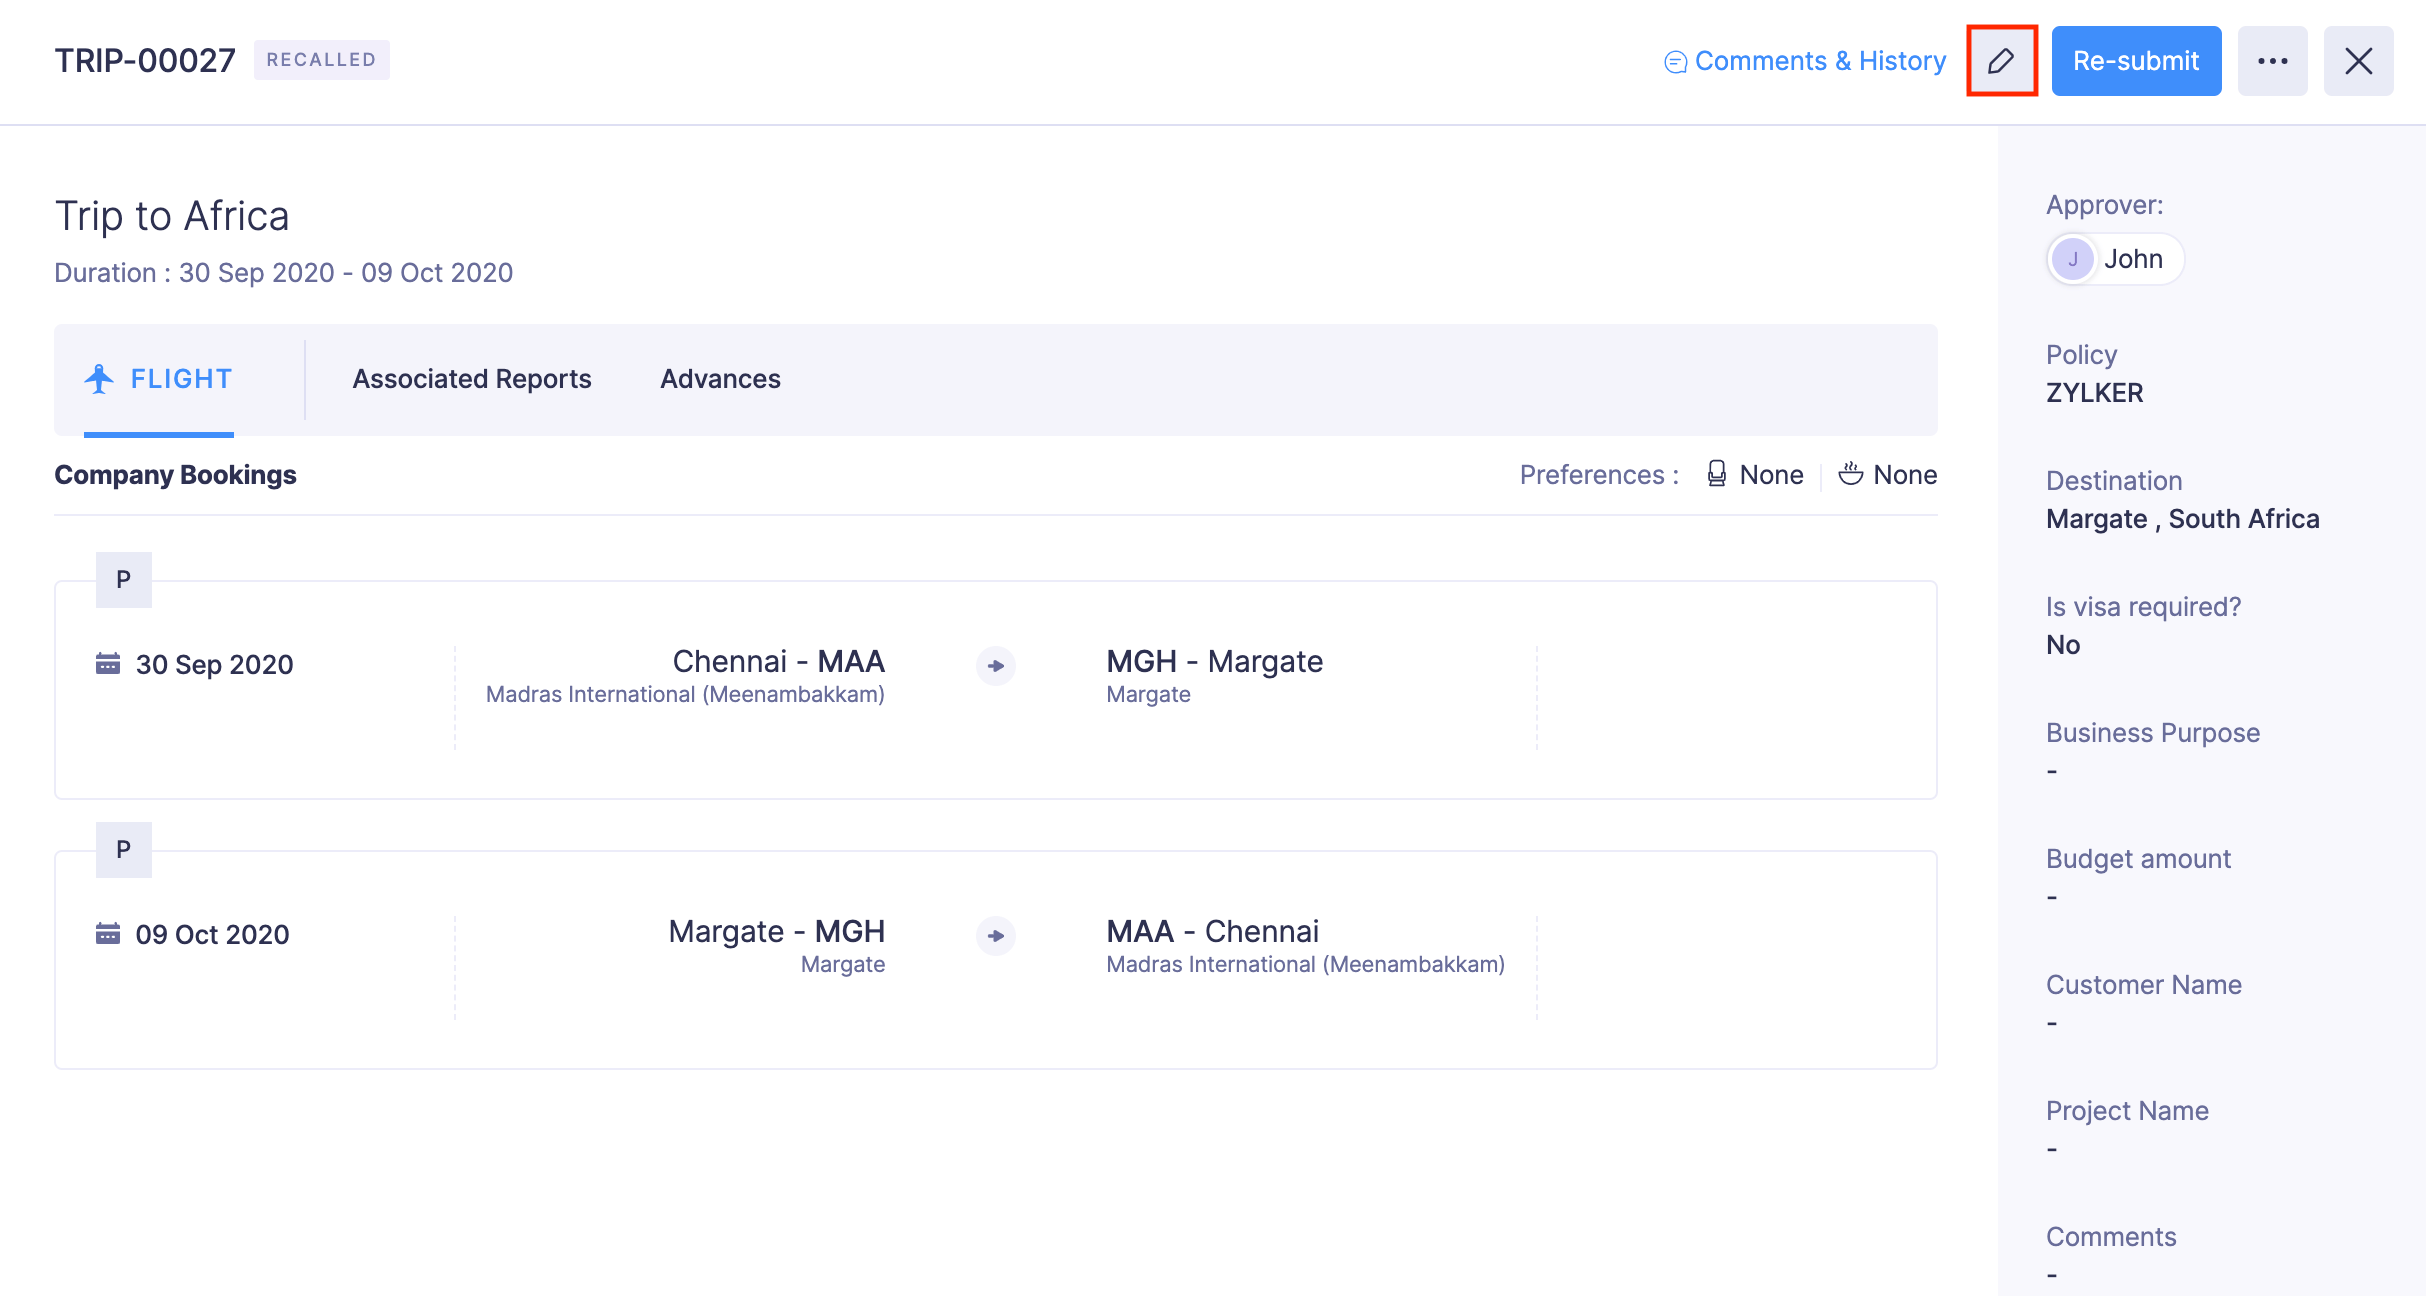Click the P badge on the first flight
The width and height of the screenshot is (2426, 1296).
(x=123, y=580)
